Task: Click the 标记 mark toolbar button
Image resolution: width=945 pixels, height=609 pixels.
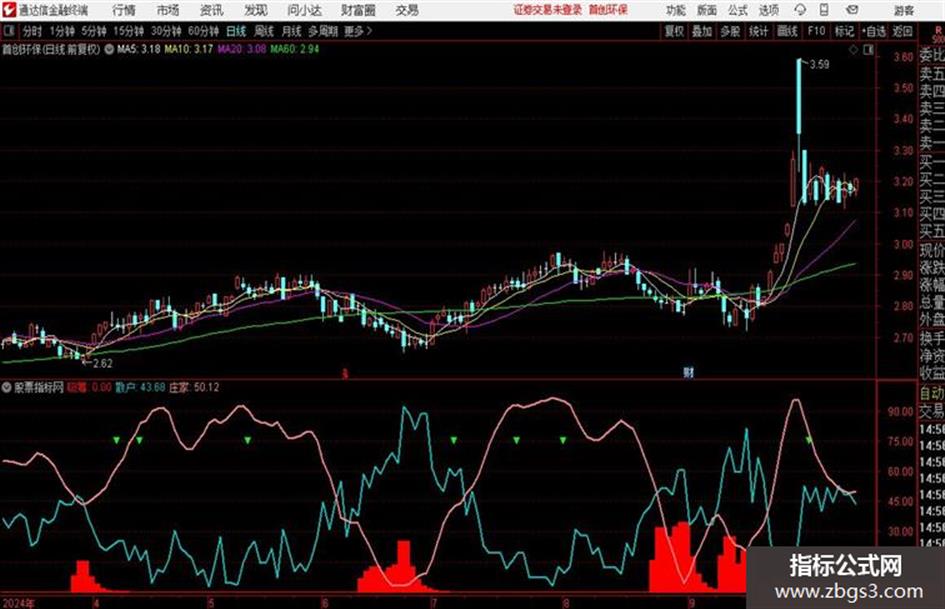Action: 844,31
